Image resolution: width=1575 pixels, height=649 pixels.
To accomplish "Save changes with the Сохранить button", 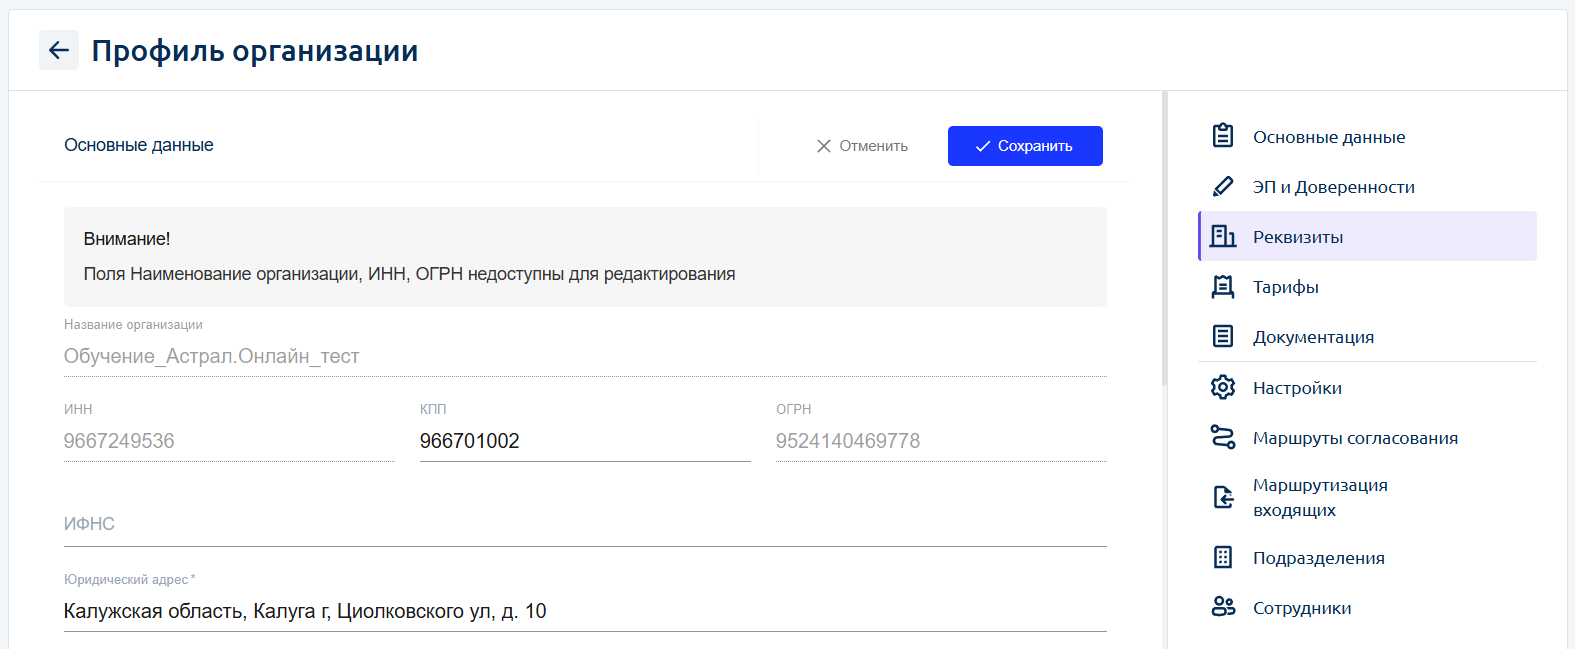I will tap(1025, 146).
